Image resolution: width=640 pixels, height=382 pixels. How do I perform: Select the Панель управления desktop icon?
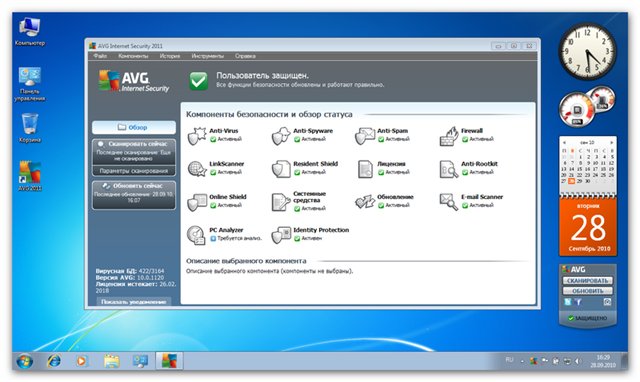coord(29,84)
